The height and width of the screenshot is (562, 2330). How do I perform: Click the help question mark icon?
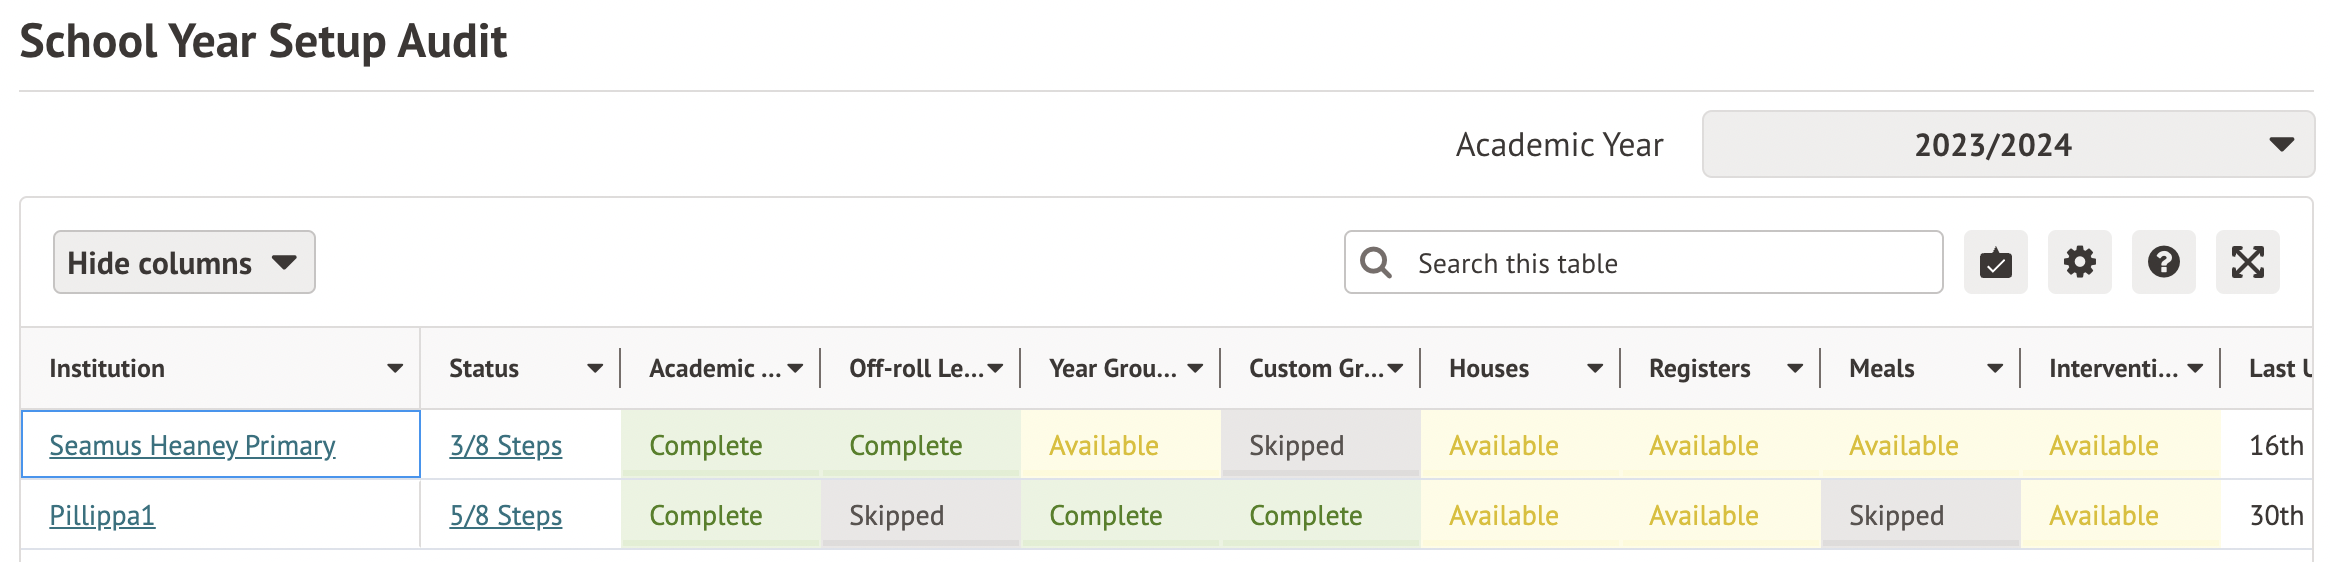point(2163,263)
